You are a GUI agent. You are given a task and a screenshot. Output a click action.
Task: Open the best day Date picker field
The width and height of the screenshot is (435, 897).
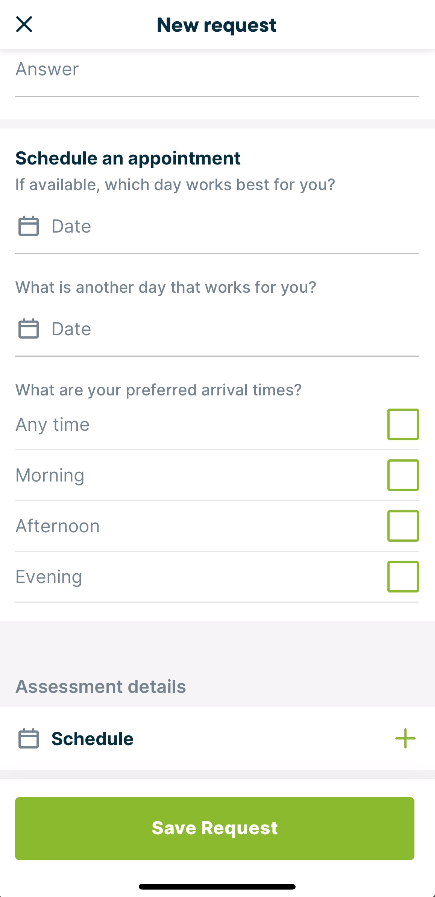coord(217,227)
